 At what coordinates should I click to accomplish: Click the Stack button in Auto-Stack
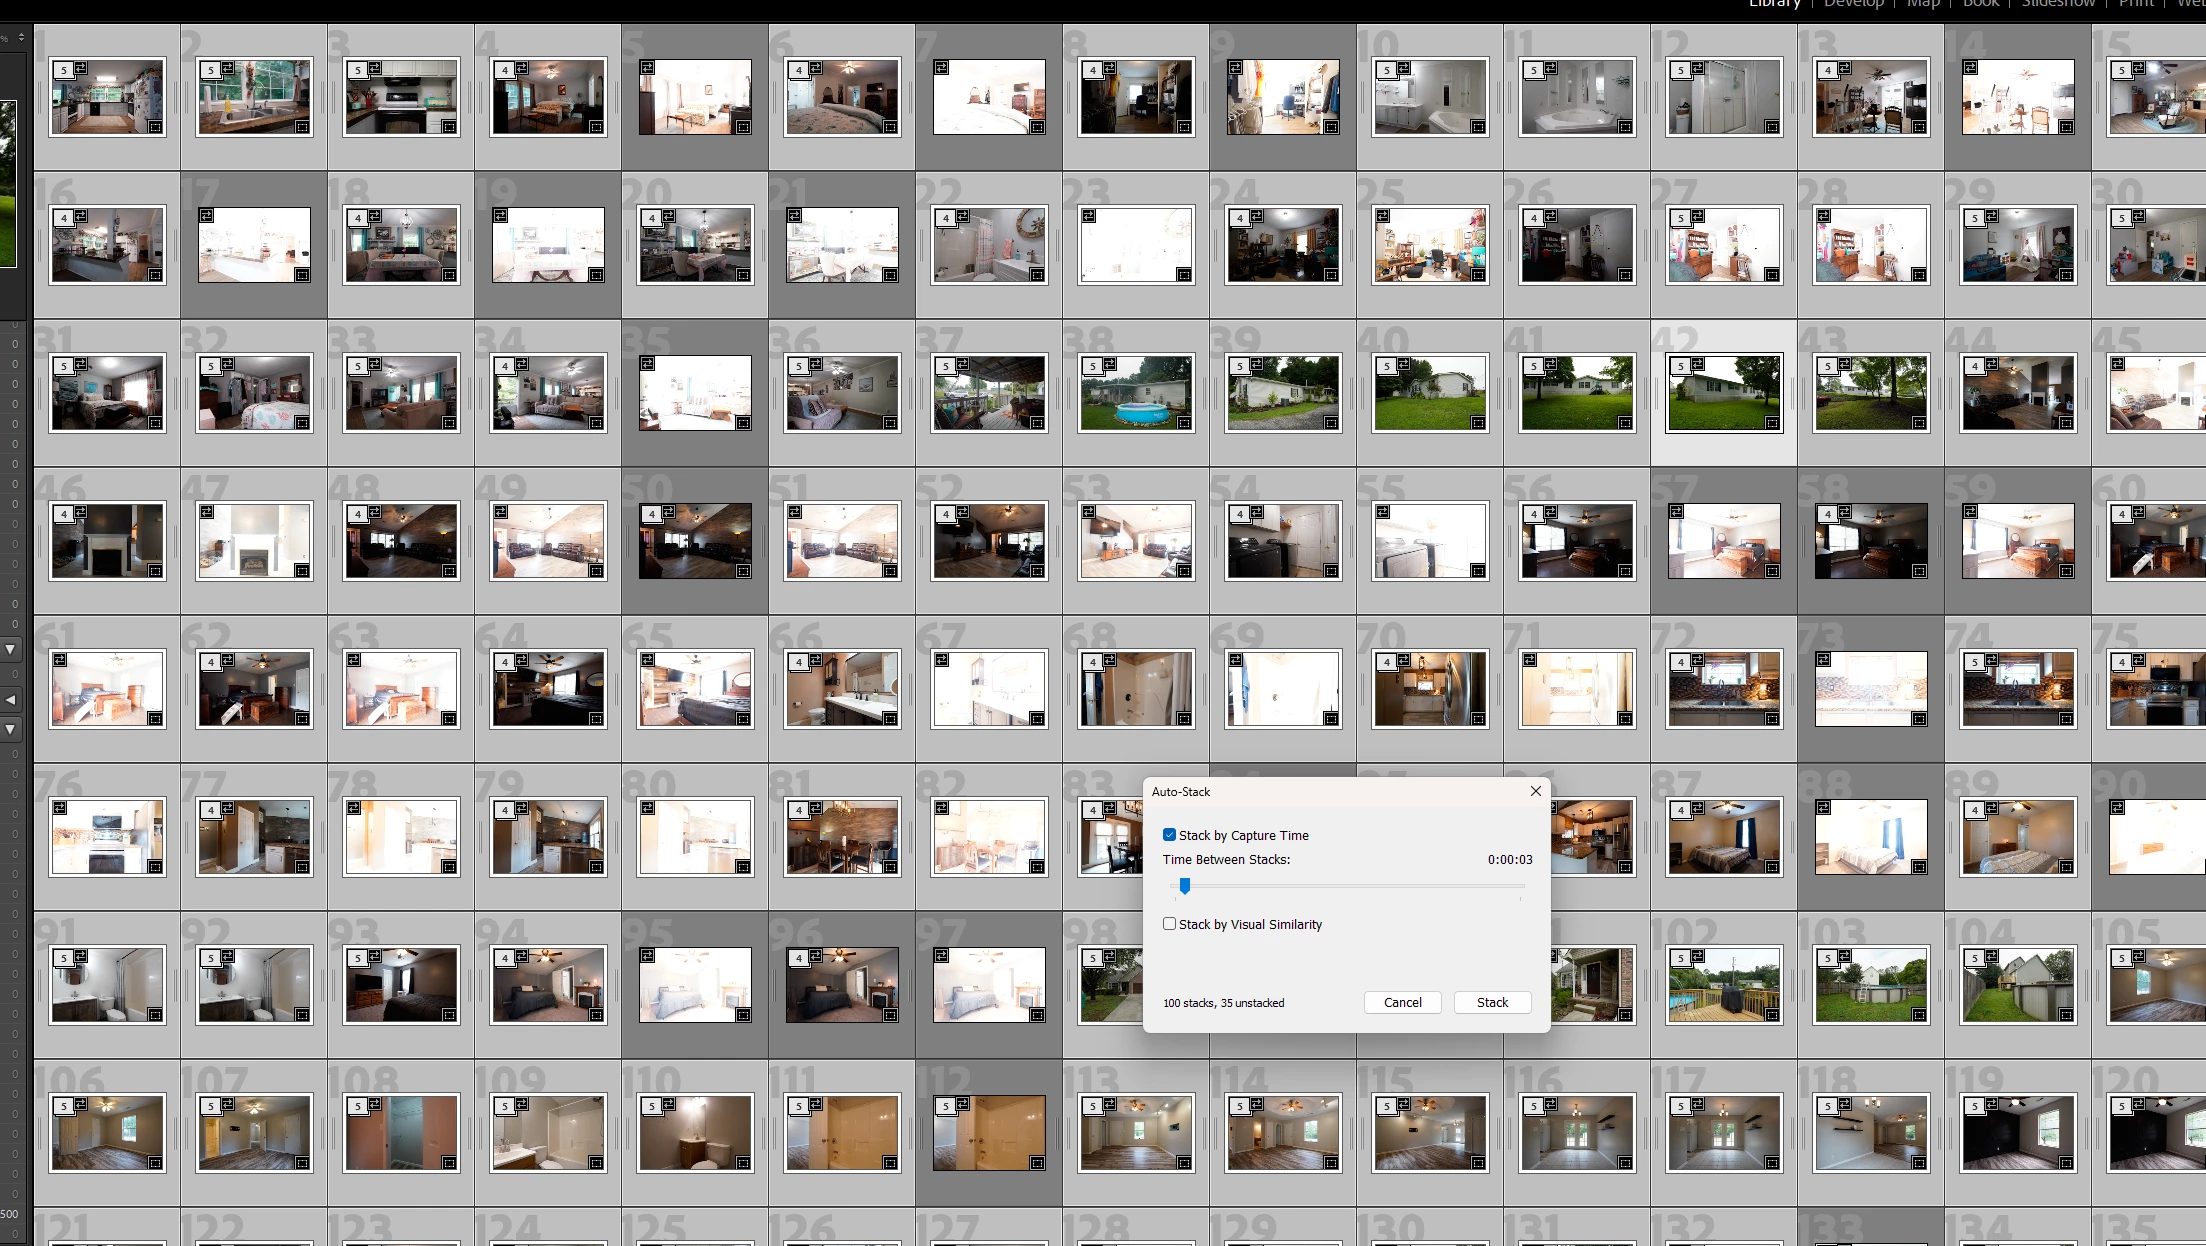point(1492,1002)
